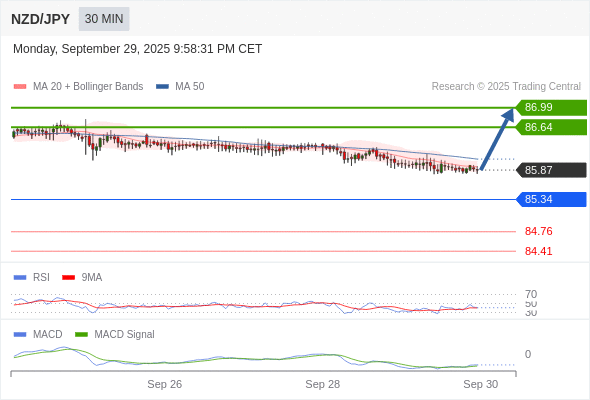This screenshot has height=400, width=590.
Task: Click the MACD legend label
Action: (47, 335)
